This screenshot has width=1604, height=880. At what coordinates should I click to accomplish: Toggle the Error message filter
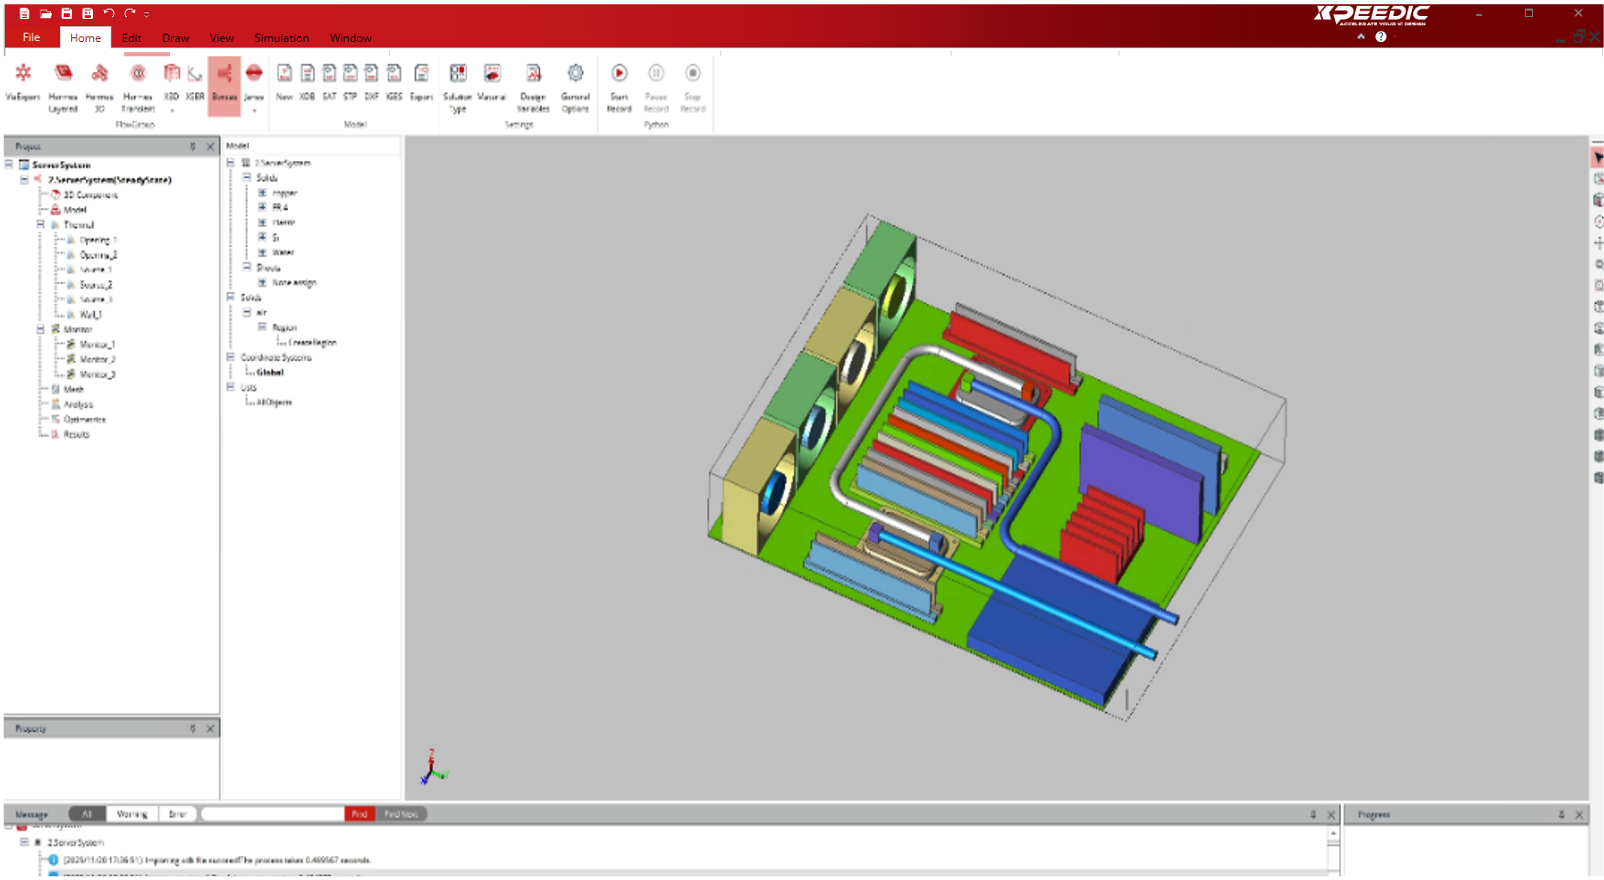point(177,814)
